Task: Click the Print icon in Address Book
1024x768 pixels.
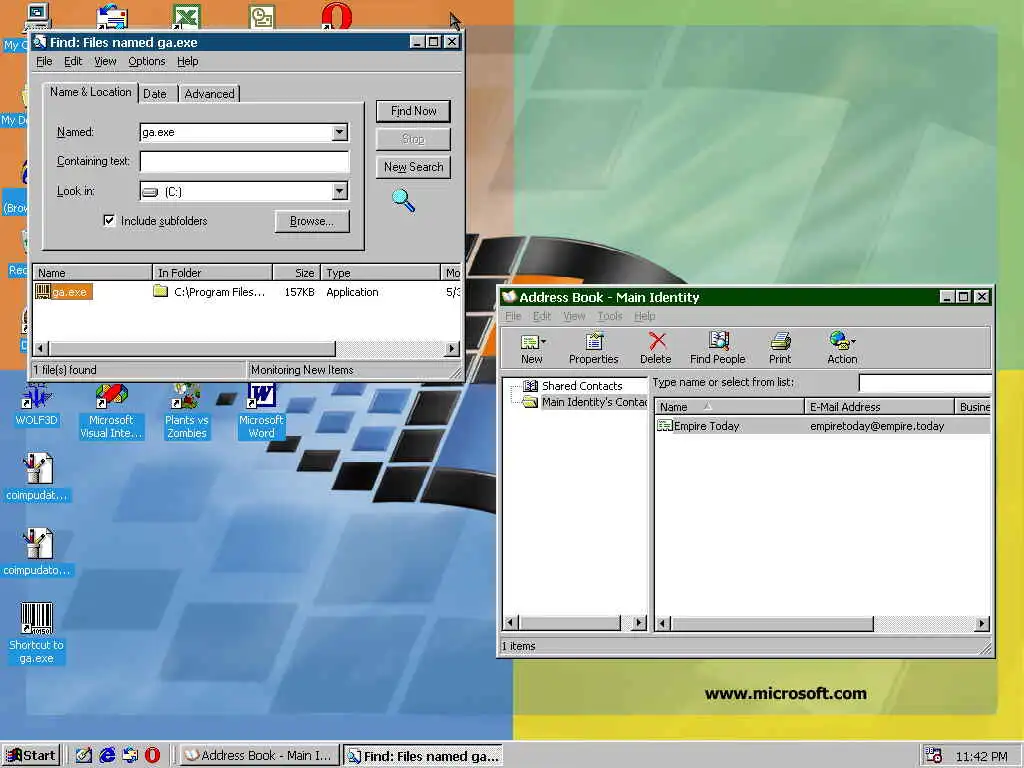Action: 780,341
